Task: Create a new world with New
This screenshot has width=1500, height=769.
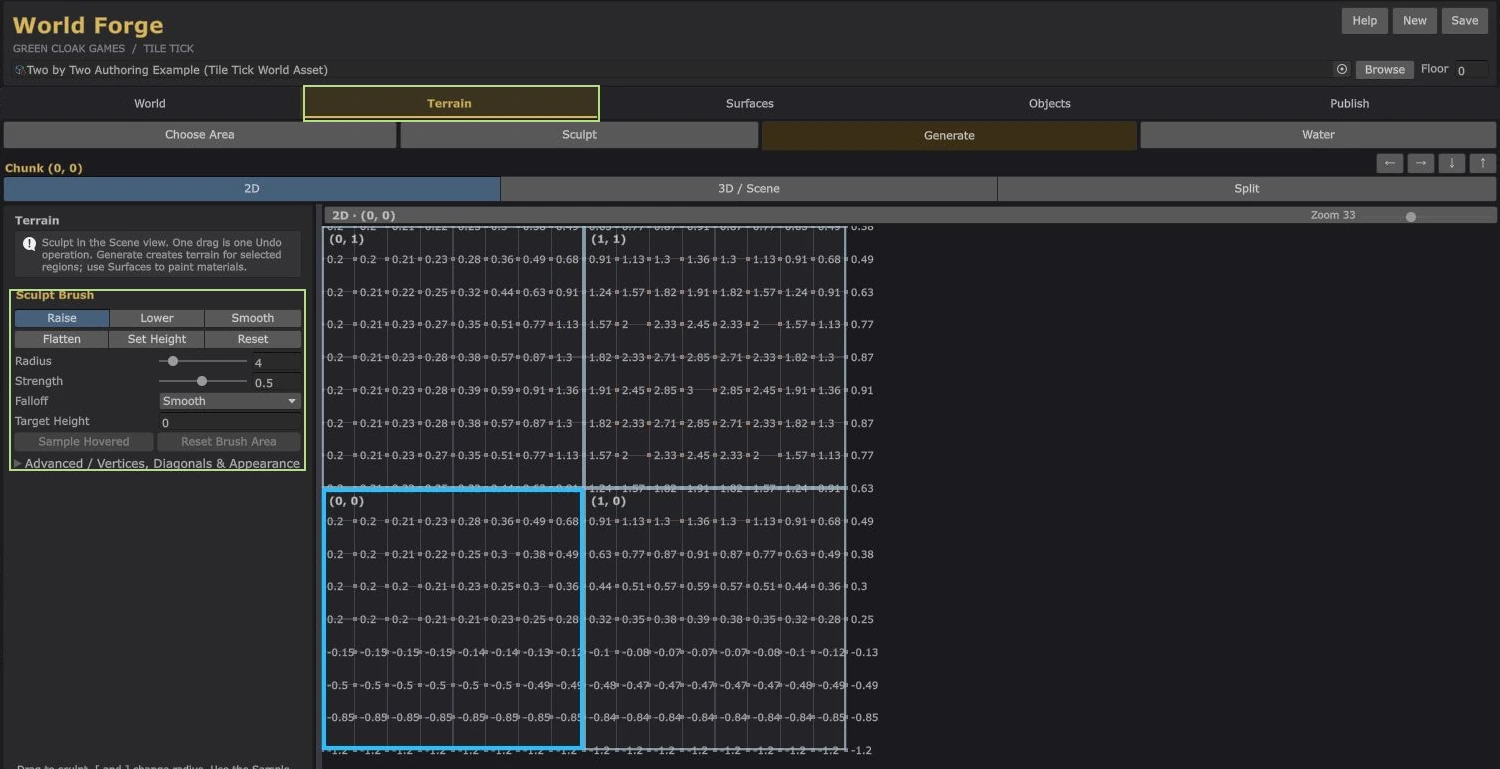Action: click(1415, 21)
